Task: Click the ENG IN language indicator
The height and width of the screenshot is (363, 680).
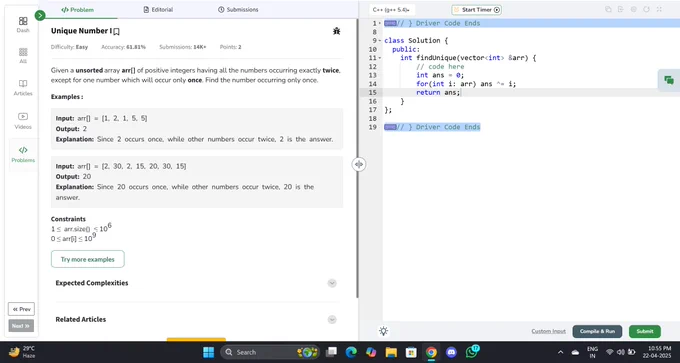Action: tap(592, 352)
